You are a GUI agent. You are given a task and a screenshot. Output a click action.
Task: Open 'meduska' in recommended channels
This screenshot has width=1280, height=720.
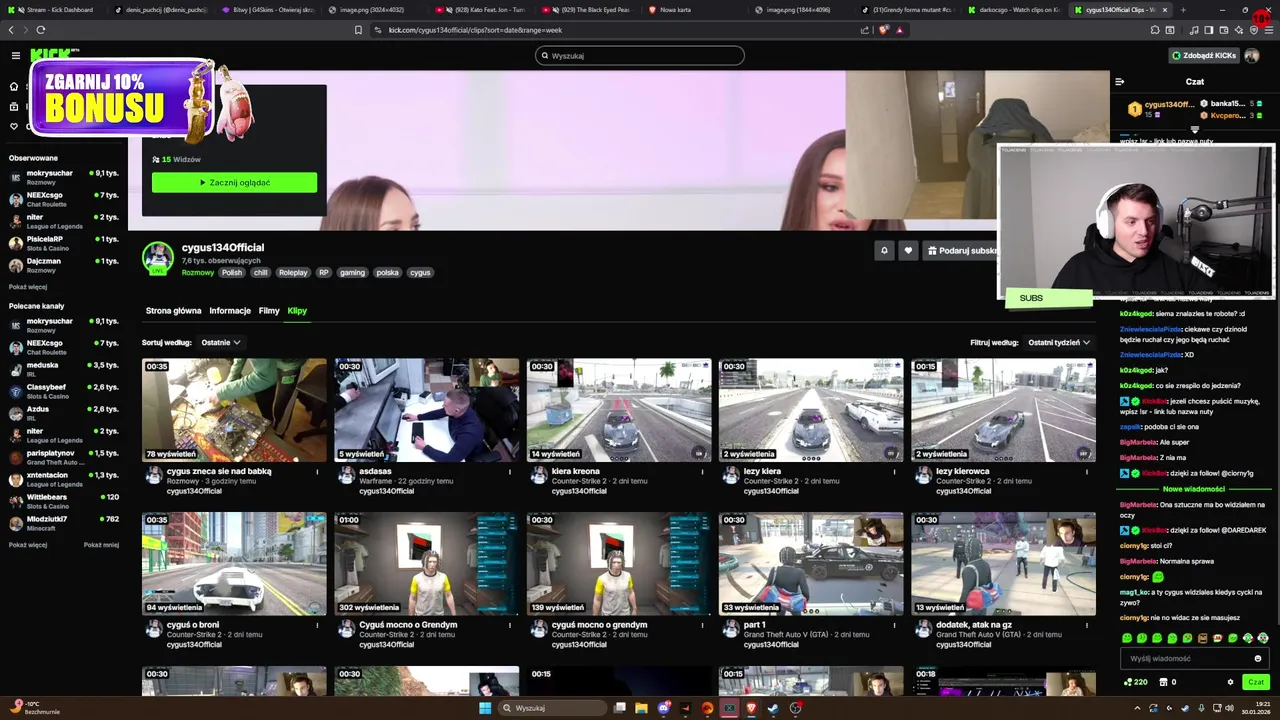point(64,369)
